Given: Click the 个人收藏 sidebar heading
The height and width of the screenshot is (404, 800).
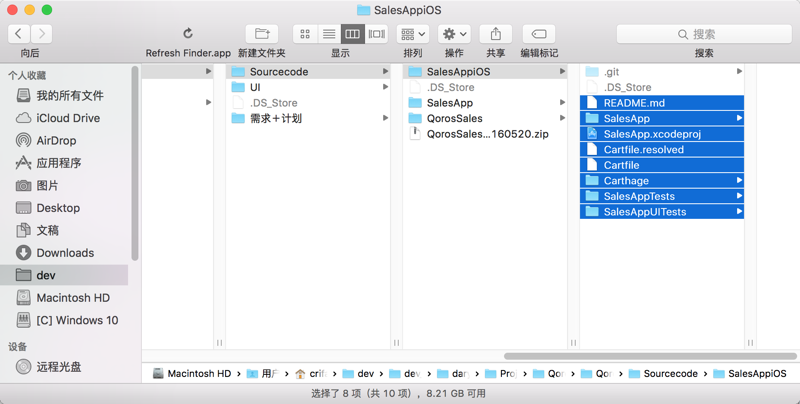Looking at the screenshot, I should coord(27,75).
